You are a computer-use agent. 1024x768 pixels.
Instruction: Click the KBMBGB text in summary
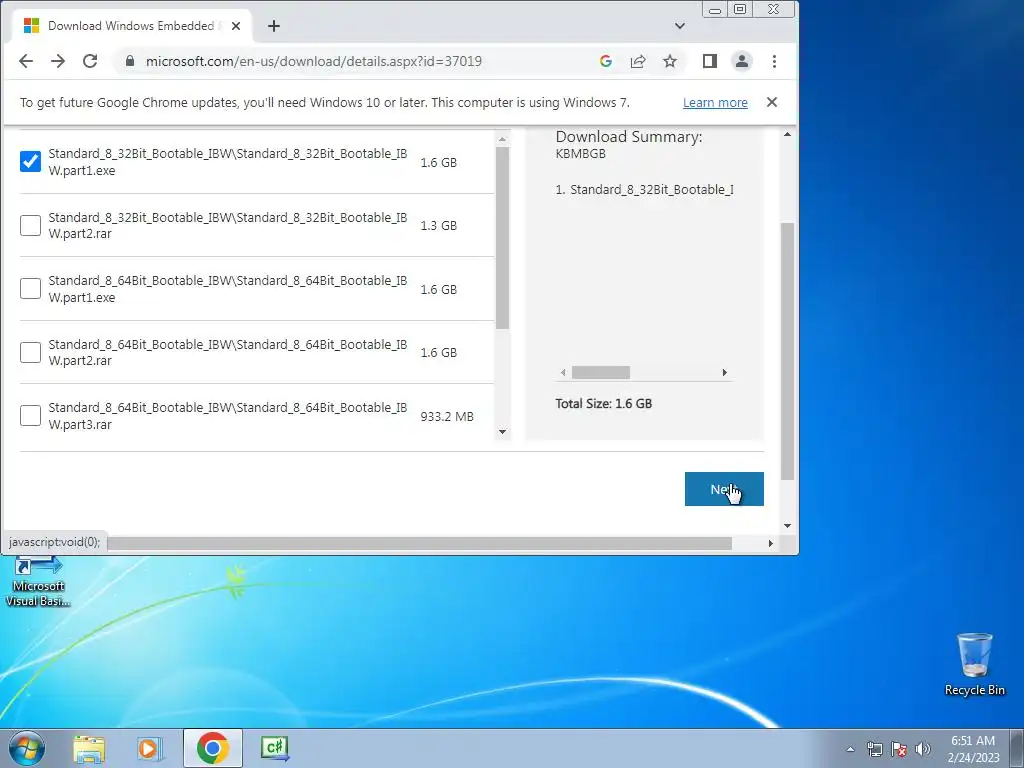tap(581, 154)
